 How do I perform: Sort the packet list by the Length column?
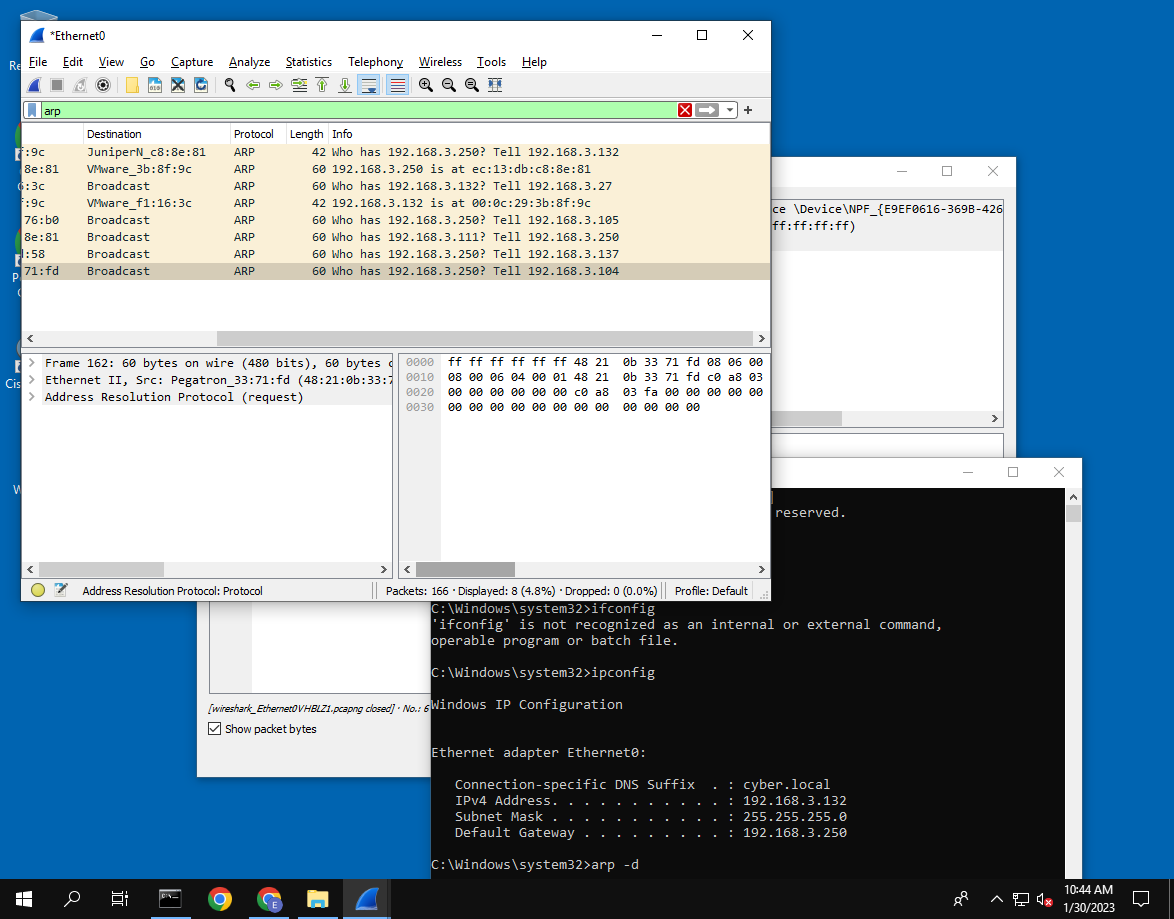click(x=306, y=134)
